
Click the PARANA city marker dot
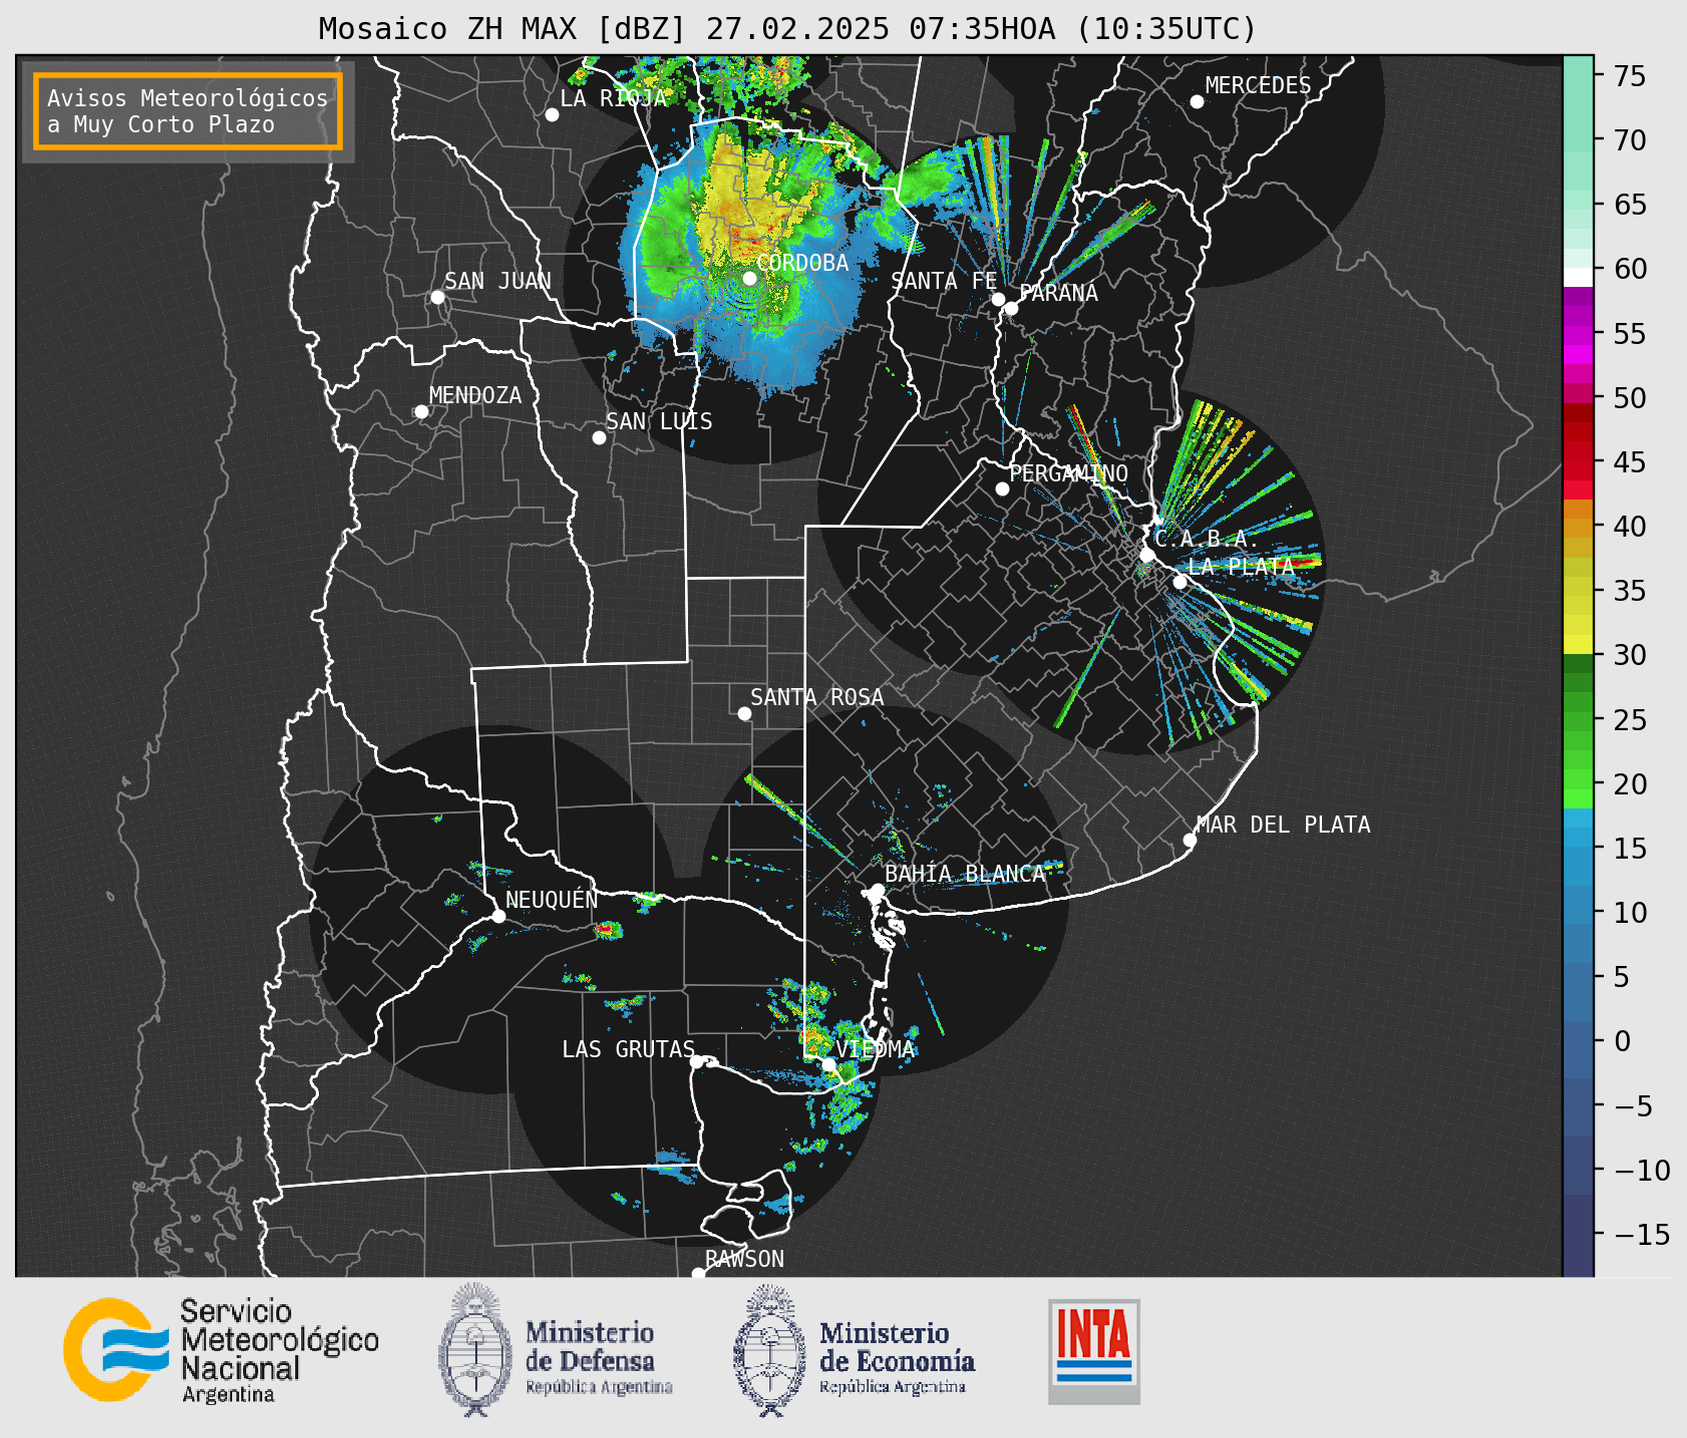coord(1011,308)
